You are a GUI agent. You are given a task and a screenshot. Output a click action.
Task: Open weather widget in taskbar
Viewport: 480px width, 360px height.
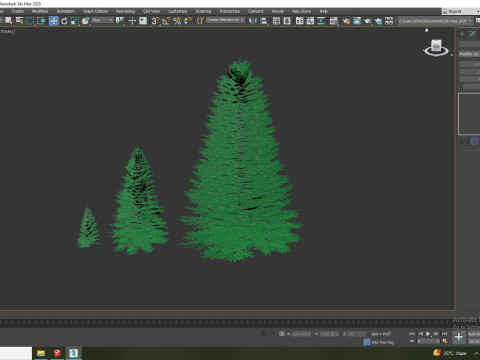(x=449, y=353)
